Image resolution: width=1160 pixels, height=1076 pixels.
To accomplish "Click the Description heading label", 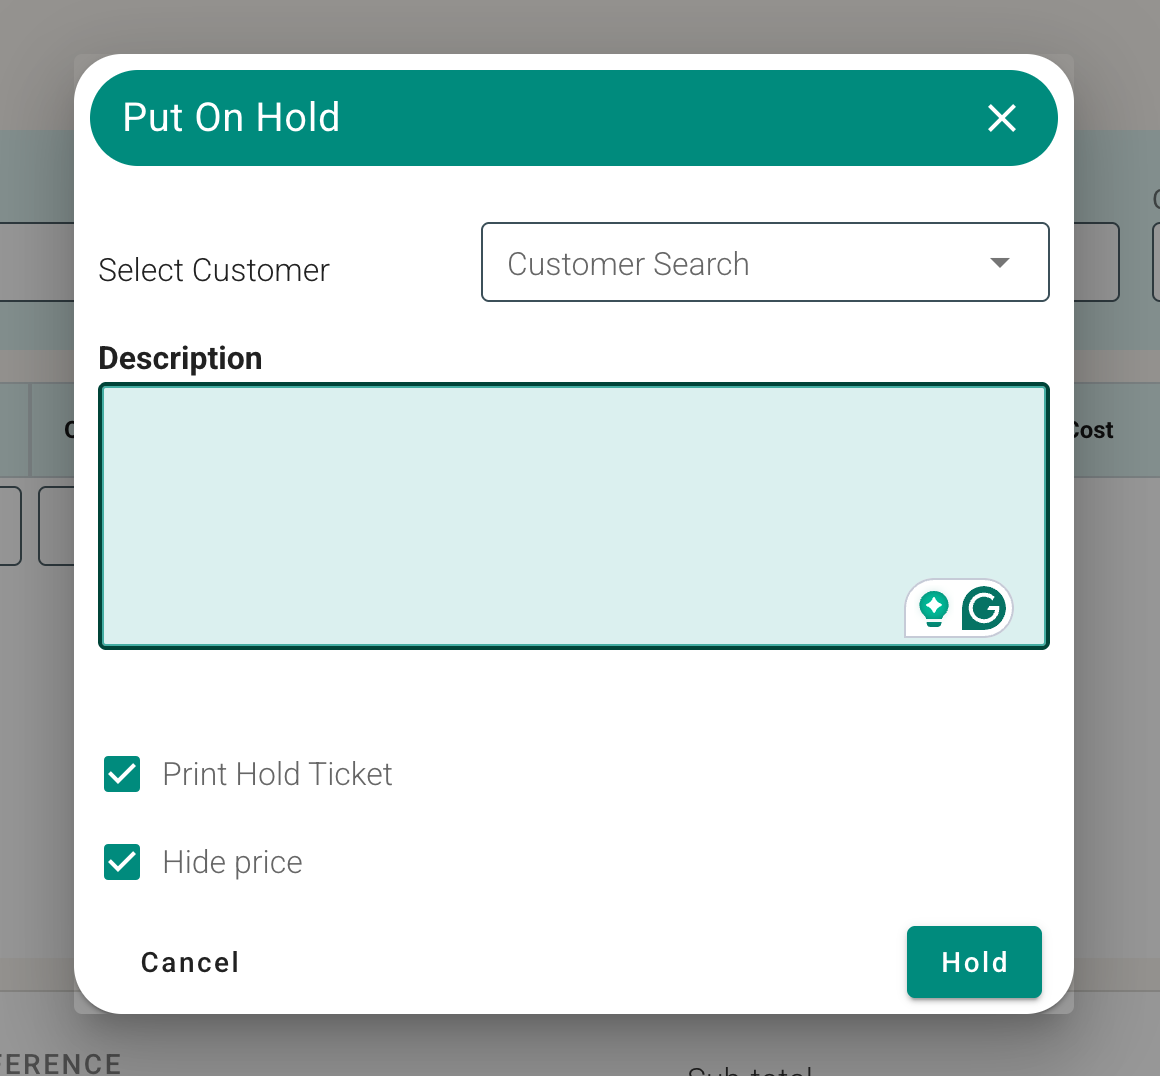I will [x=181, y=358].
